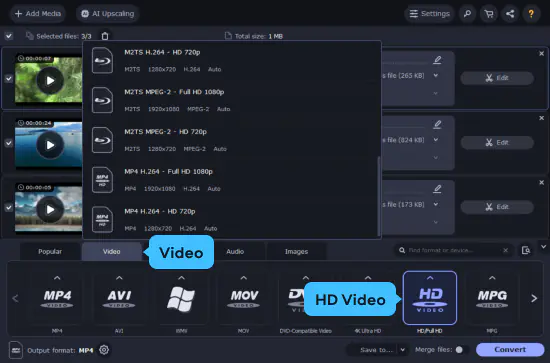Collapse the format panel with chevron
The height and width of the screenshot is (363, 550).
tap(543, 247)
